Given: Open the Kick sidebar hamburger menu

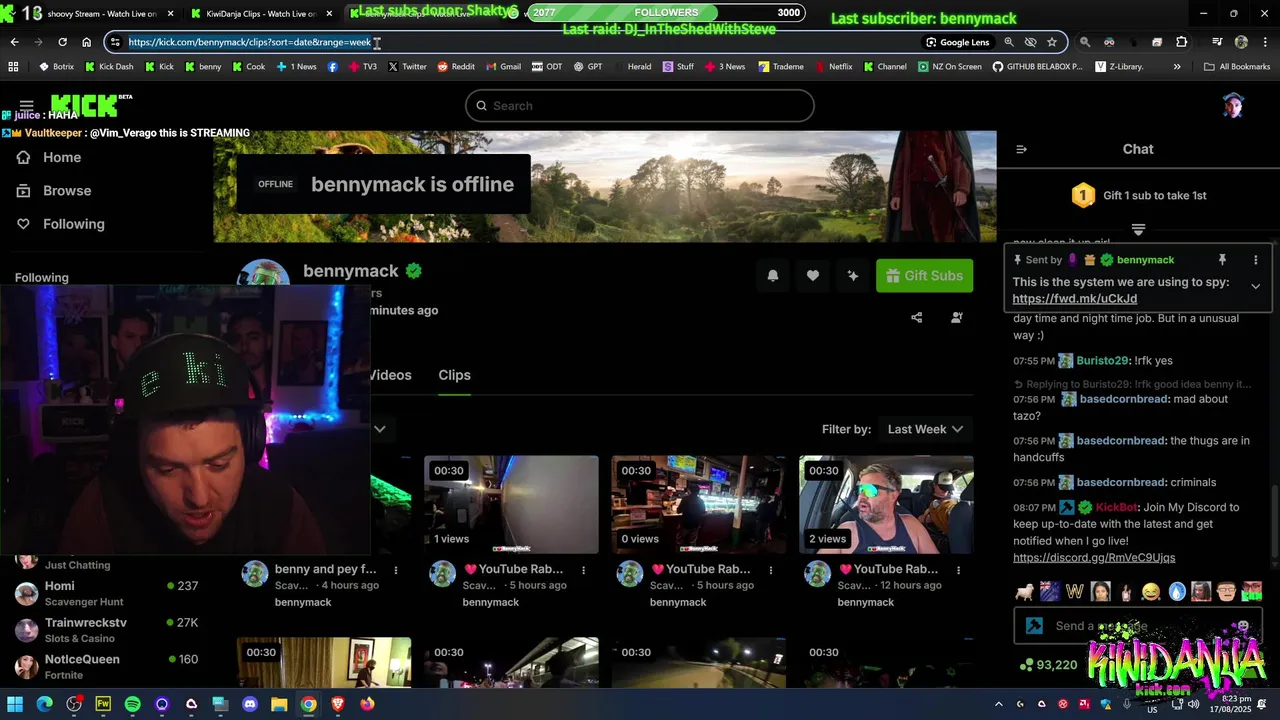Looking at the screenshot, I should [x=27, y=105].
